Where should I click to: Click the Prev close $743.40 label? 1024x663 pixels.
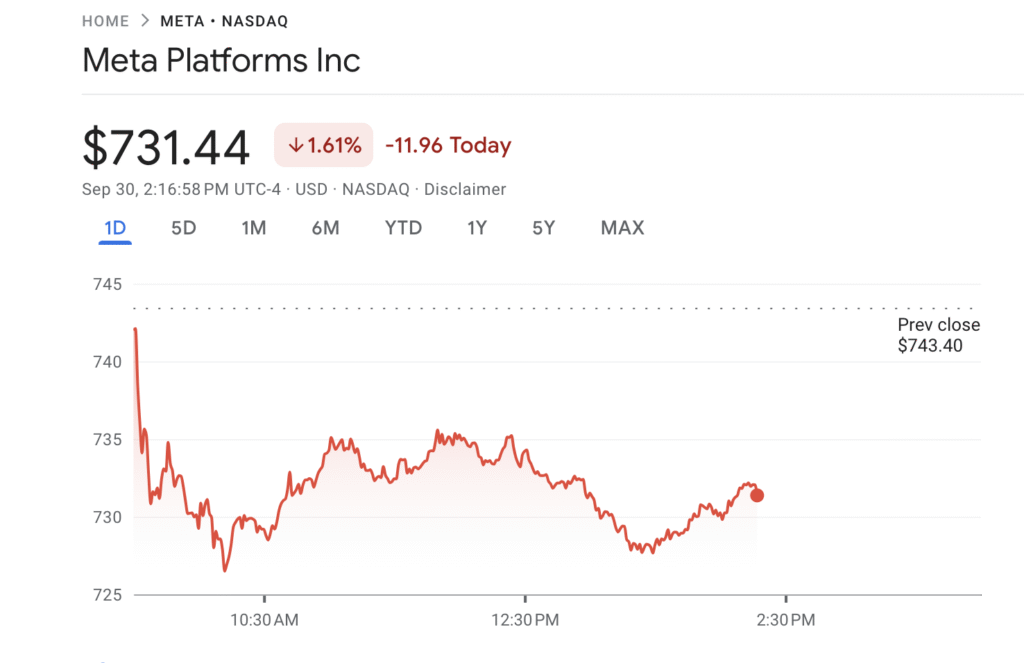coord(937,335)
